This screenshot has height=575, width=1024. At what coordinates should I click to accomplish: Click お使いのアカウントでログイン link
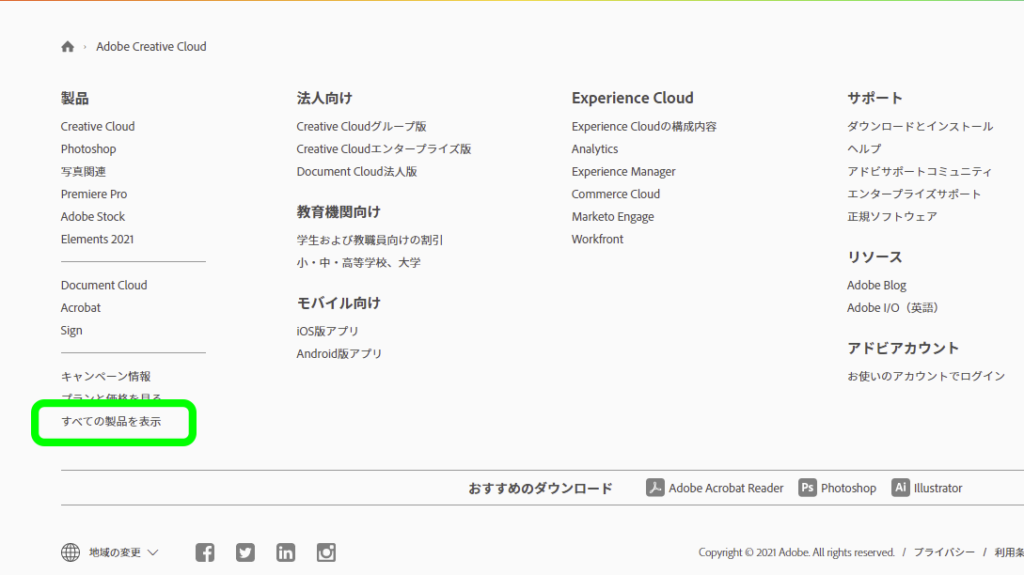click(x=925, y=376)
